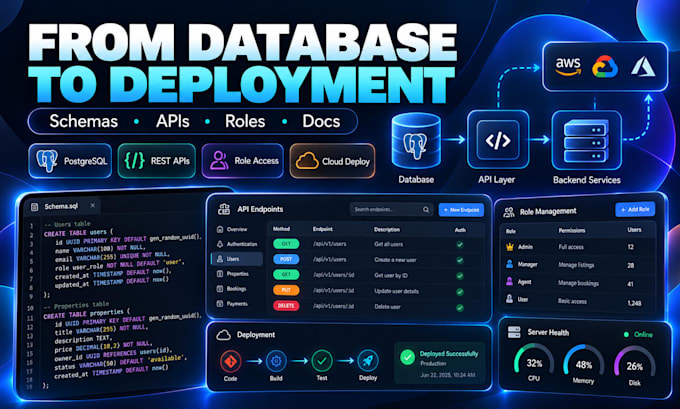This screenshot has width=680, height=409.
Task: Click the magnifier in Search endpoints
Action: pyautogui.click(x=426, y=209)
